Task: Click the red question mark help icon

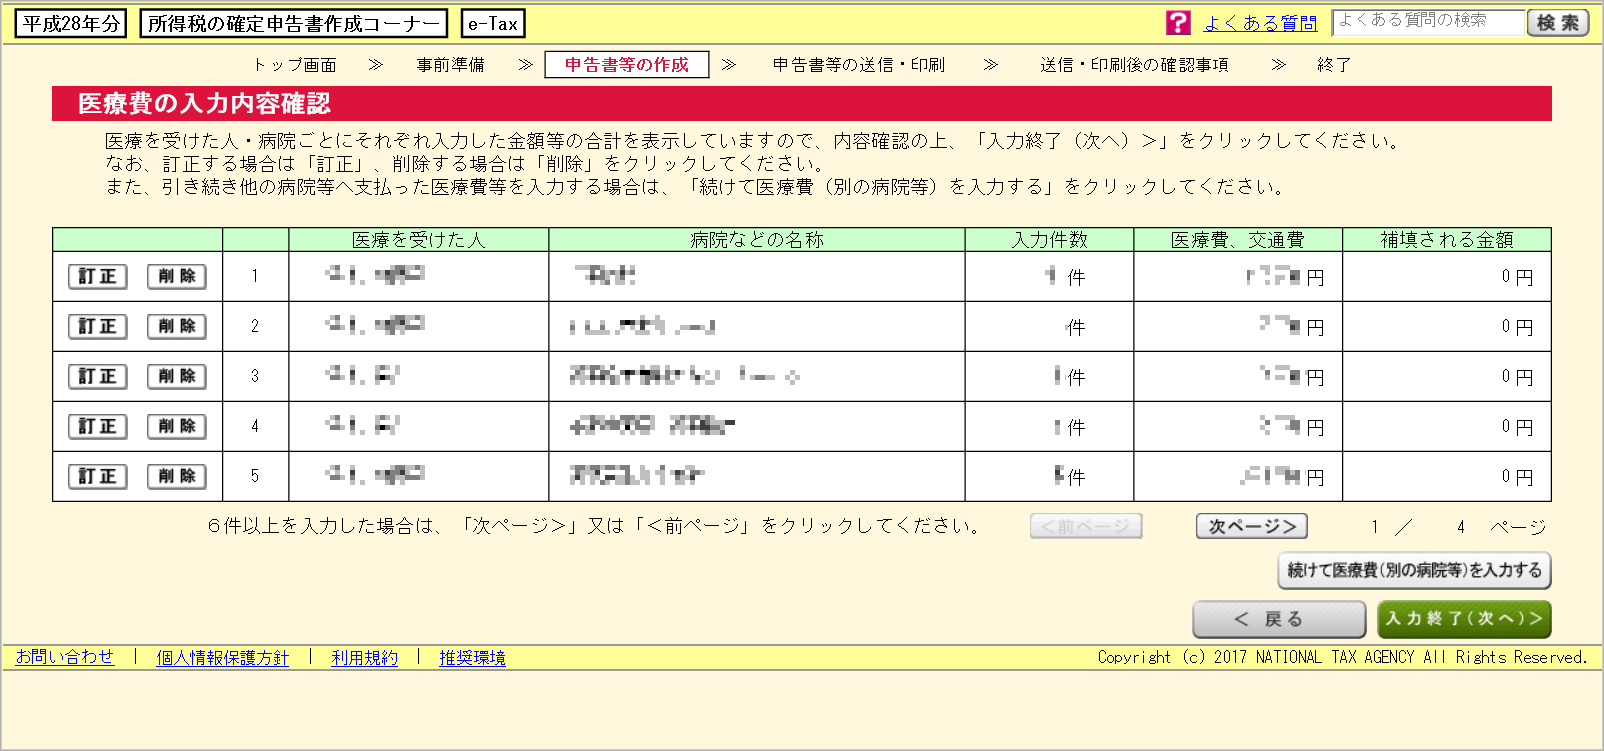Action: [x=1178, y=23]
